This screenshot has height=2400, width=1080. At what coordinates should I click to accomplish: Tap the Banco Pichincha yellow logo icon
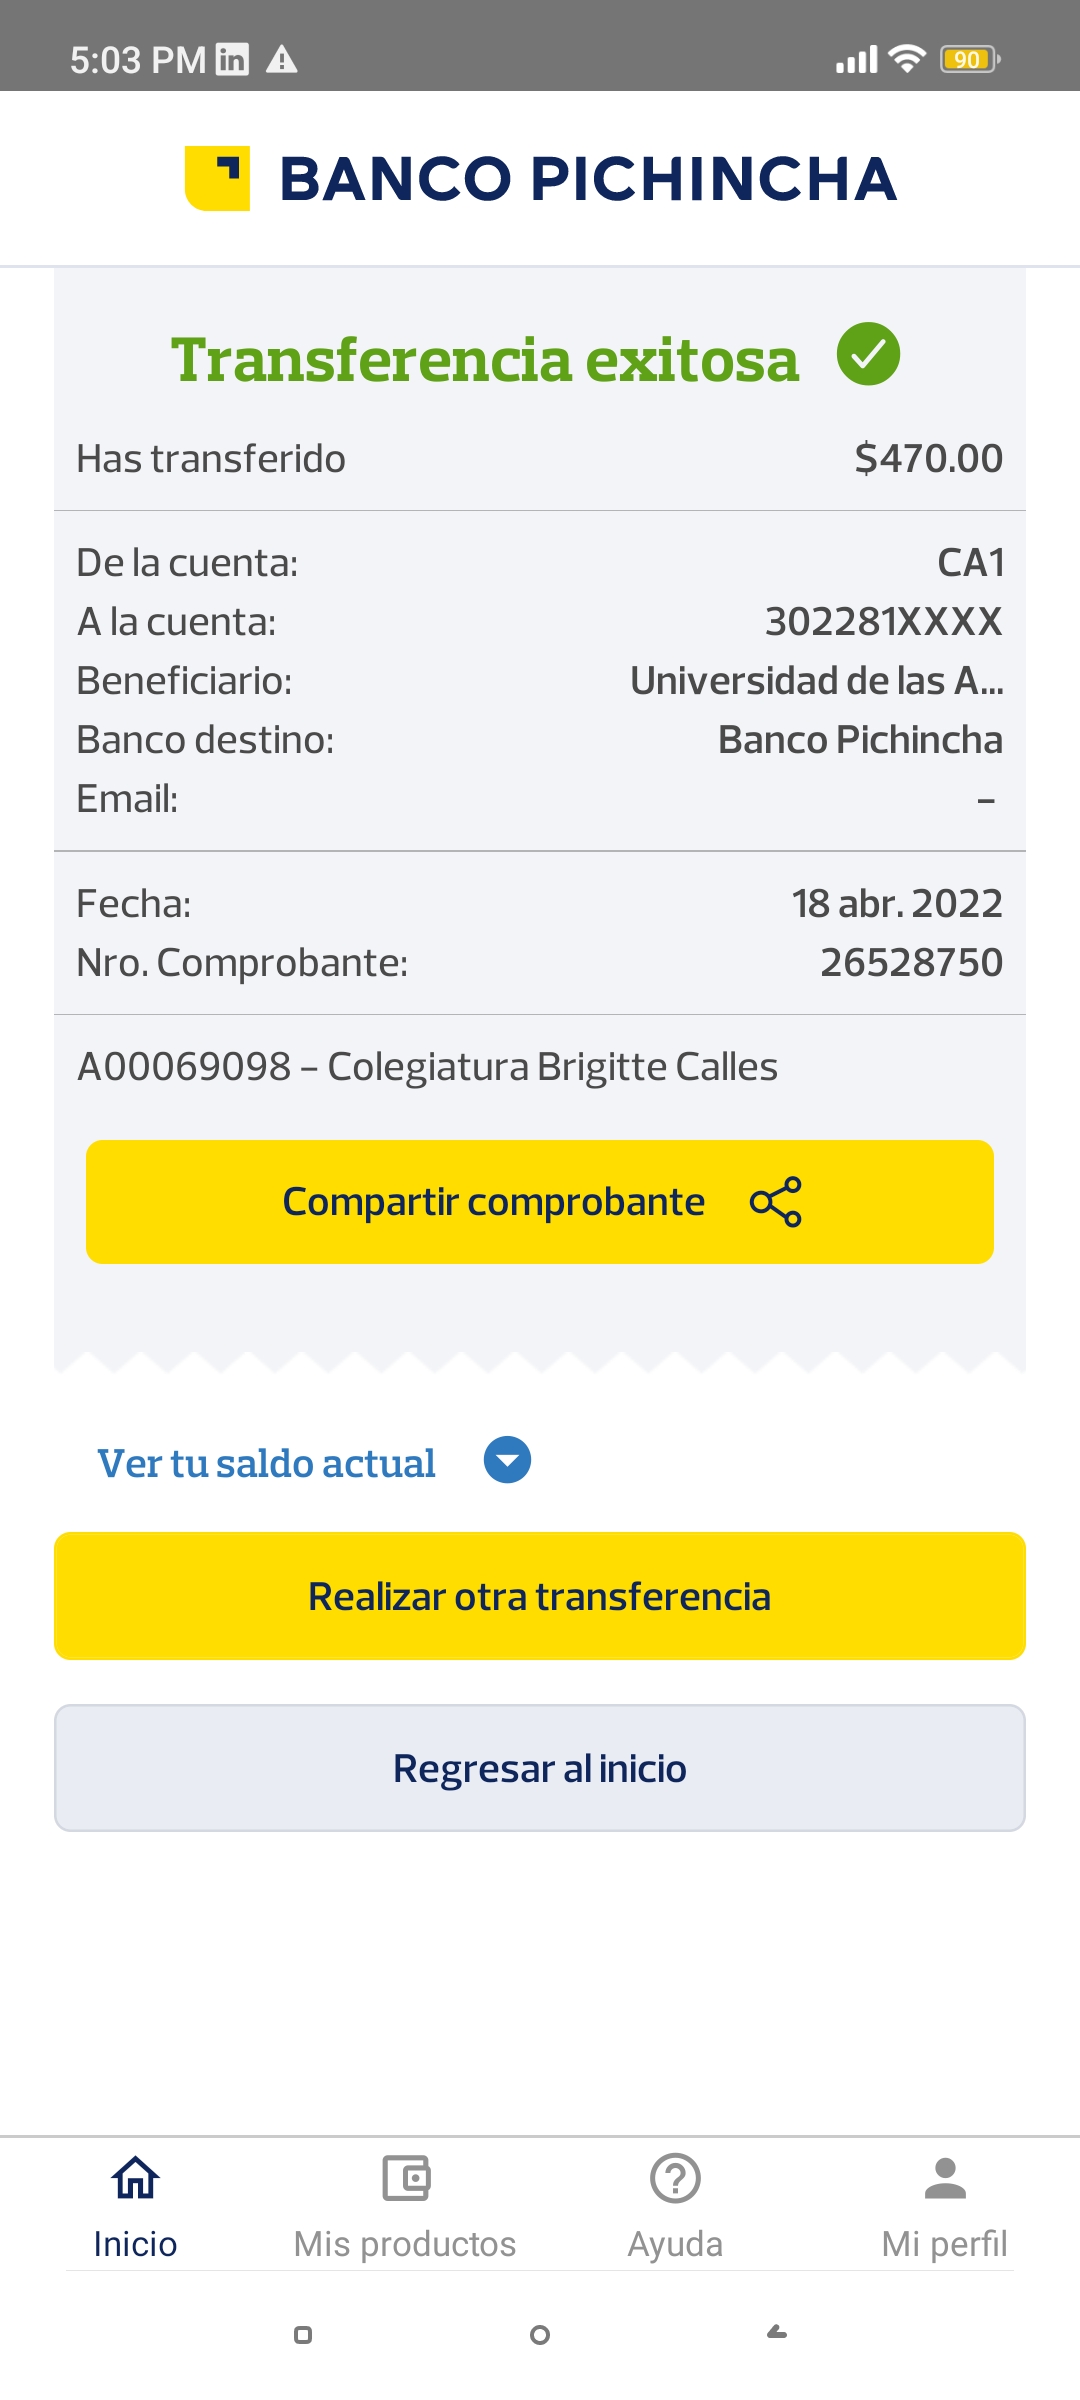click(x=217, y=179)
